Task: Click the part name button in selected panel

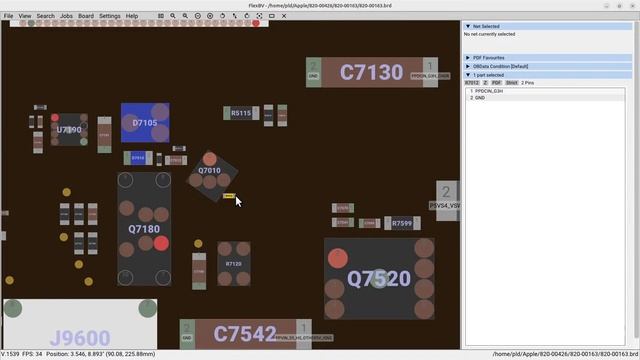Action: coord(472,83)
